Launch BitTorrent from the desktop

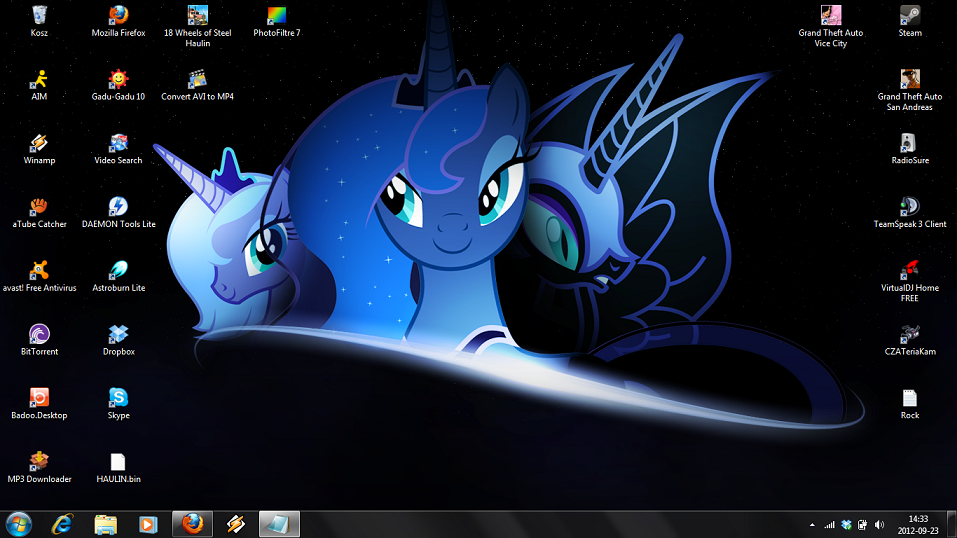39,335
